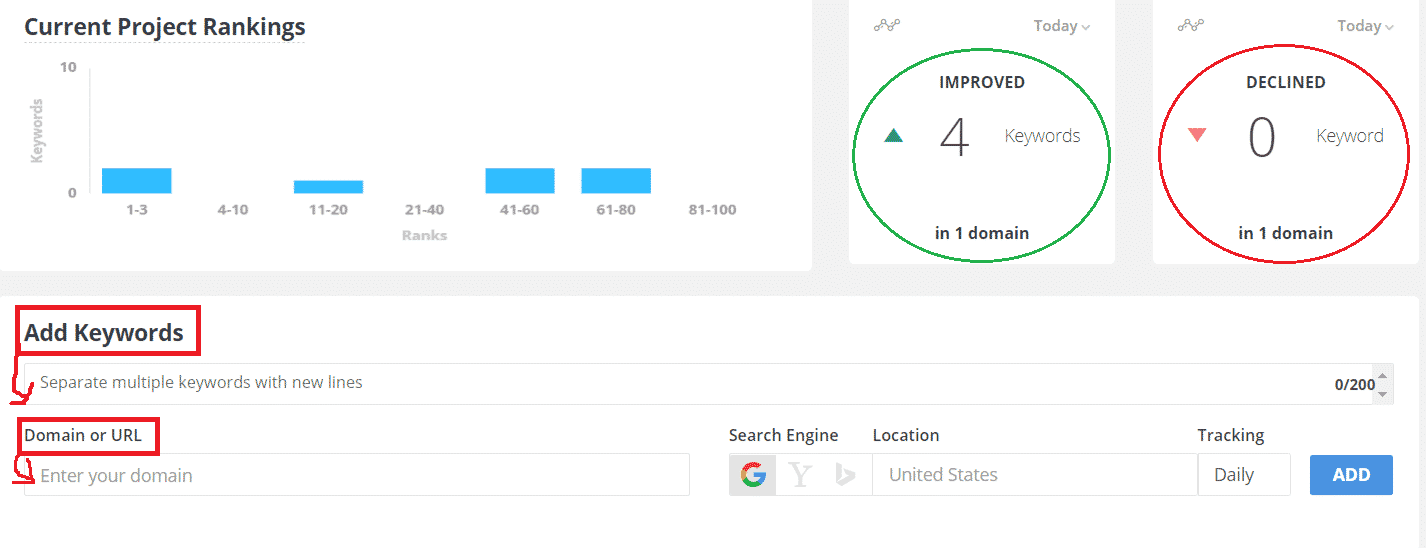Click the Tracking label
Screen dimensions: 1426x548
1231,435
